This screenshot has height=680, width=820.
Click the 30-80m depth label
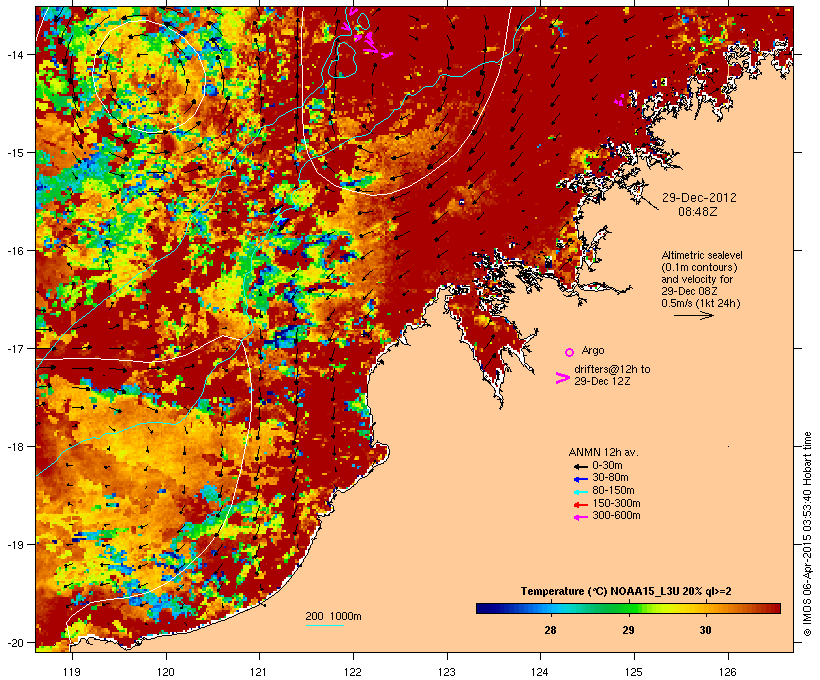click(x=610, y=478)
